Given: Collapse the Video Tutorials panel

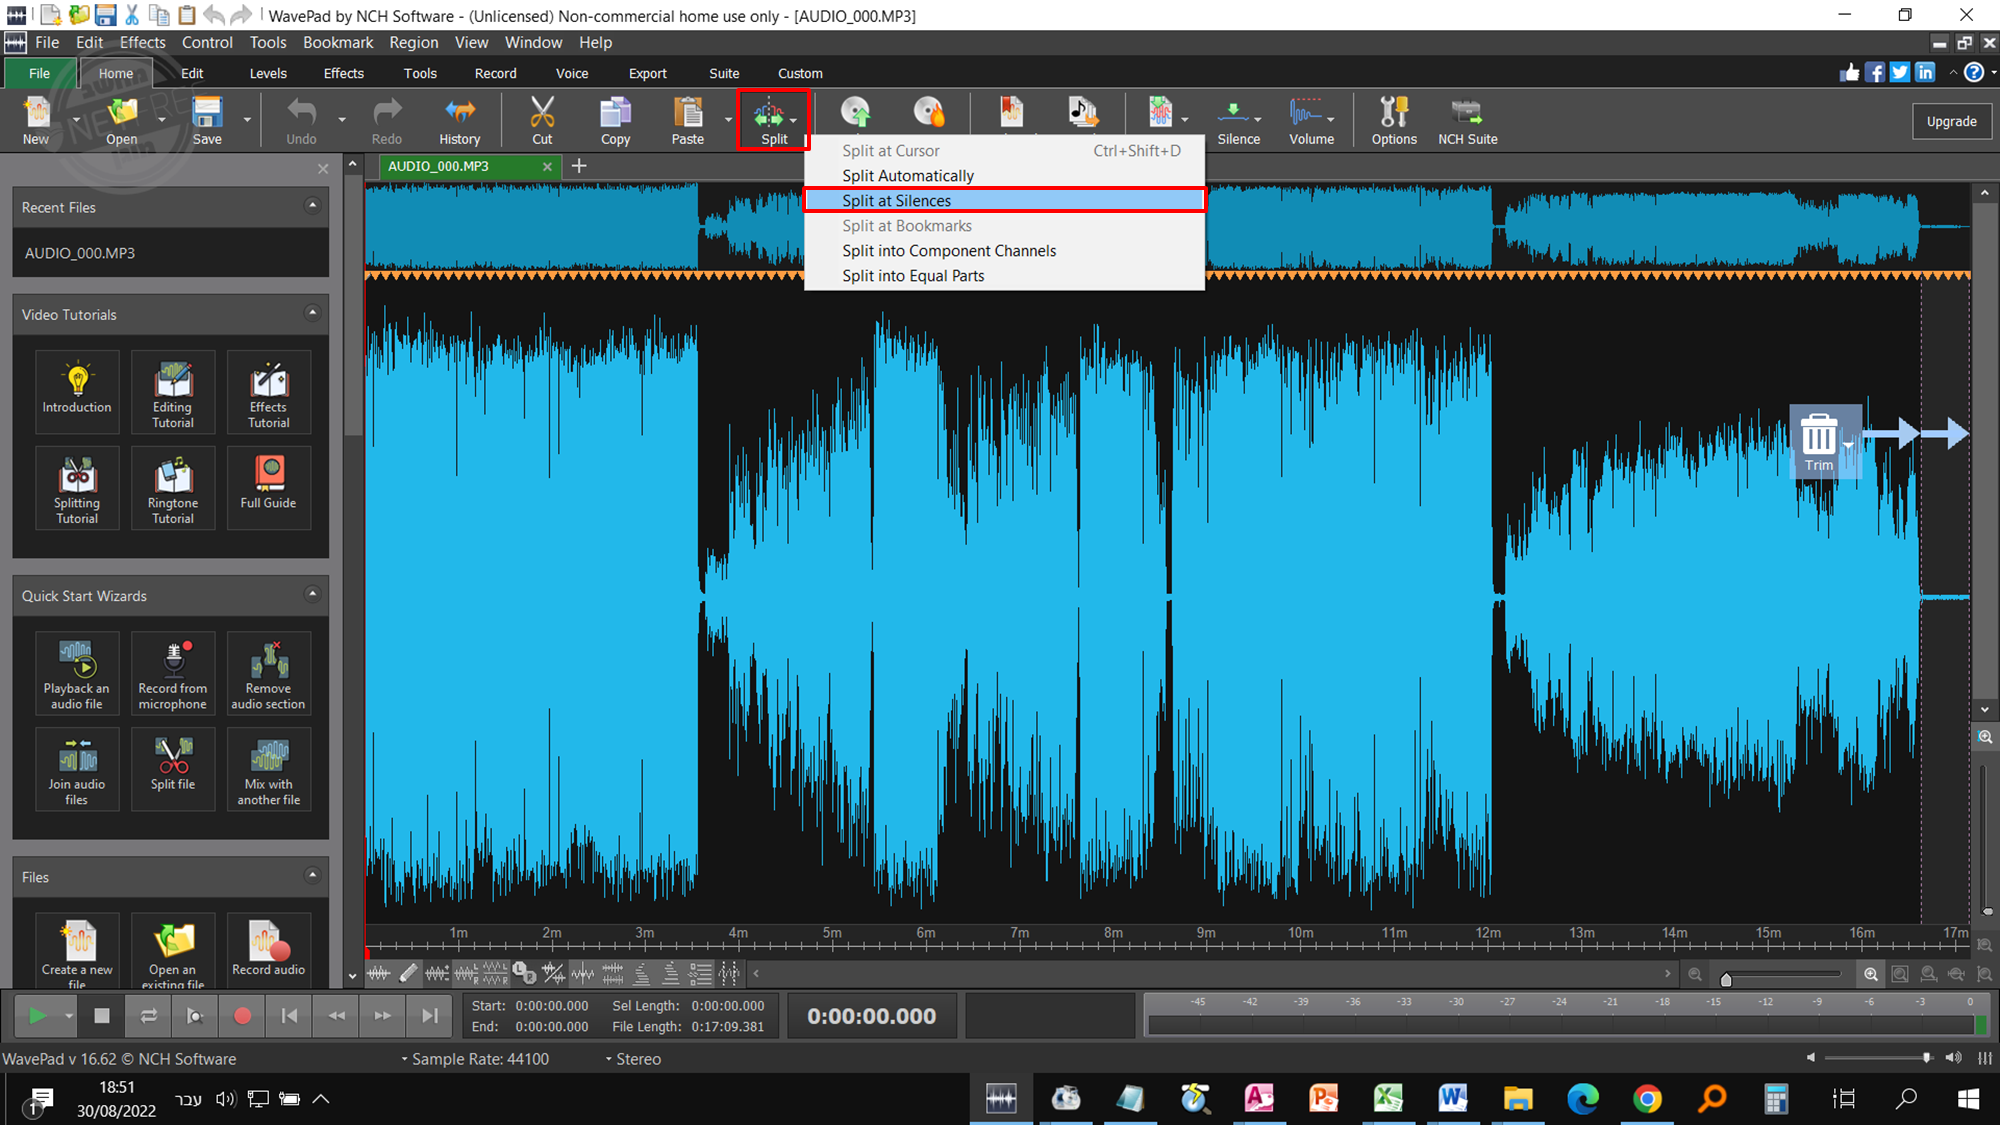Looking at the screenshot, I should click(x=312, y=313).
